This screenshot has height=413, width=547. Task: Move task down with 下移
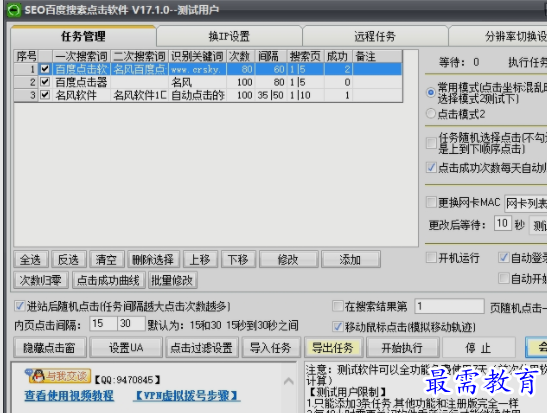tap(238, 260)
